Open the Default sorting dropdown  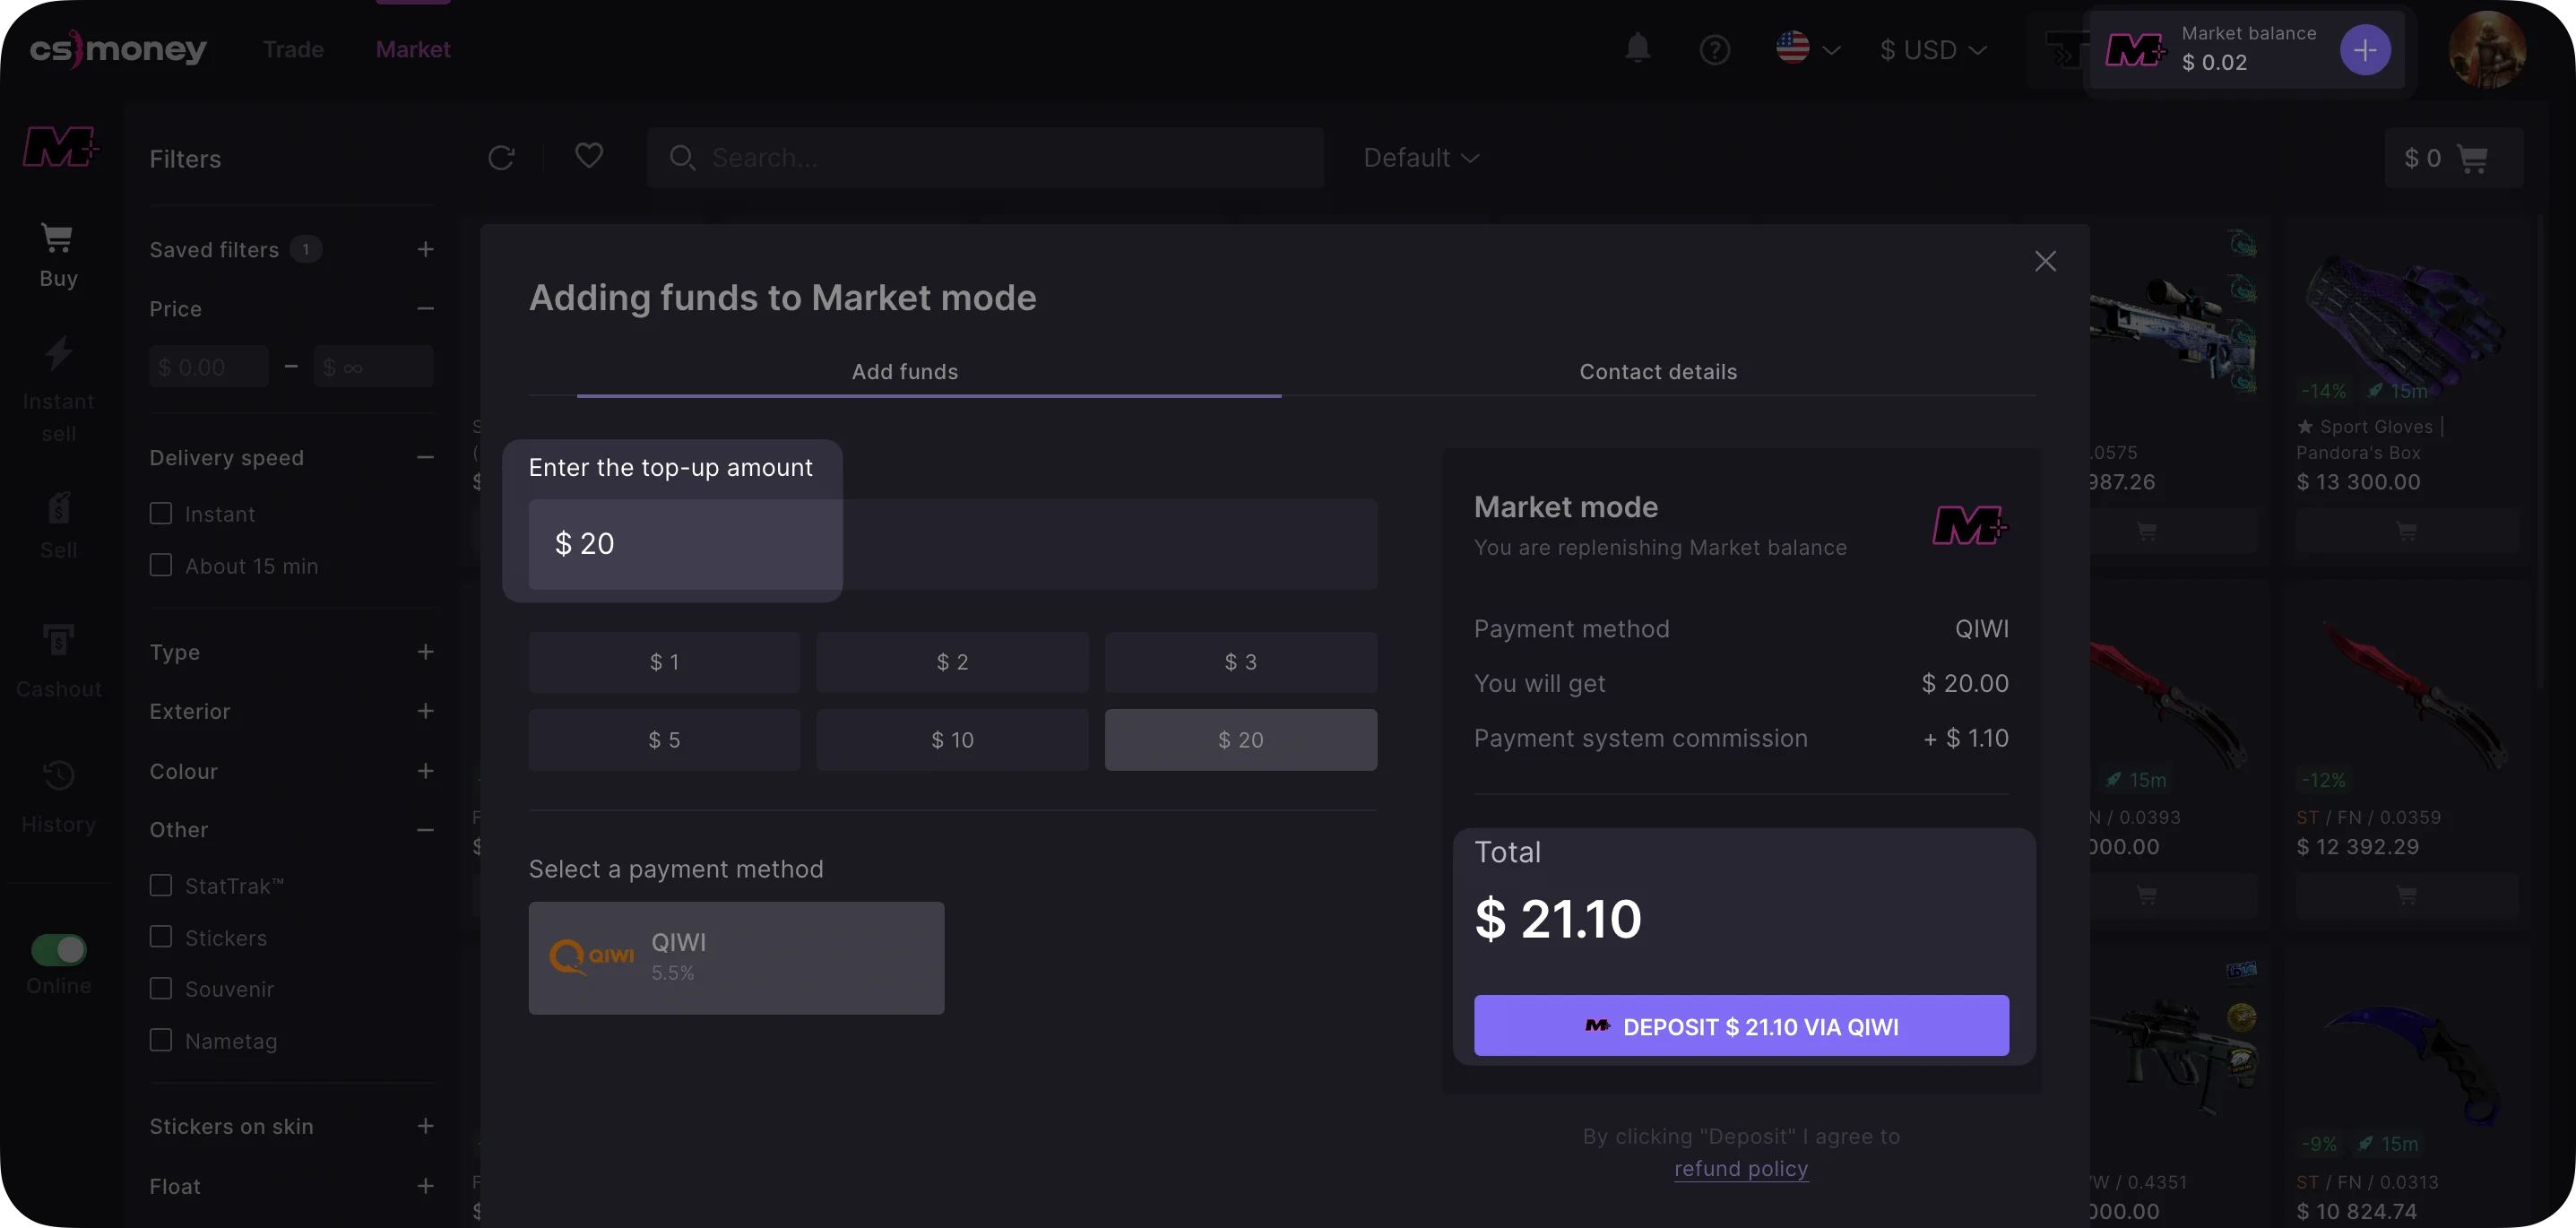pyautogui.click(x=1420, y=158)
